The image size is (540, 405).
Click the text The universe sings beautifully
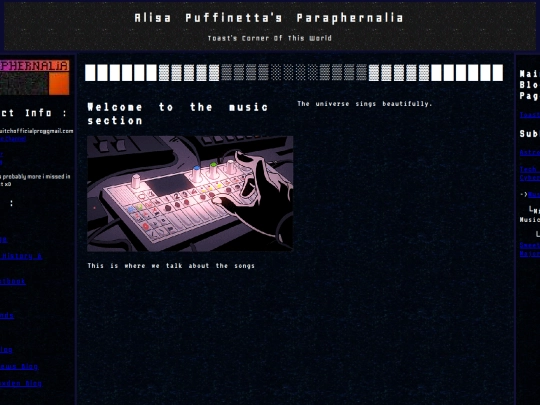click(365, 104)
